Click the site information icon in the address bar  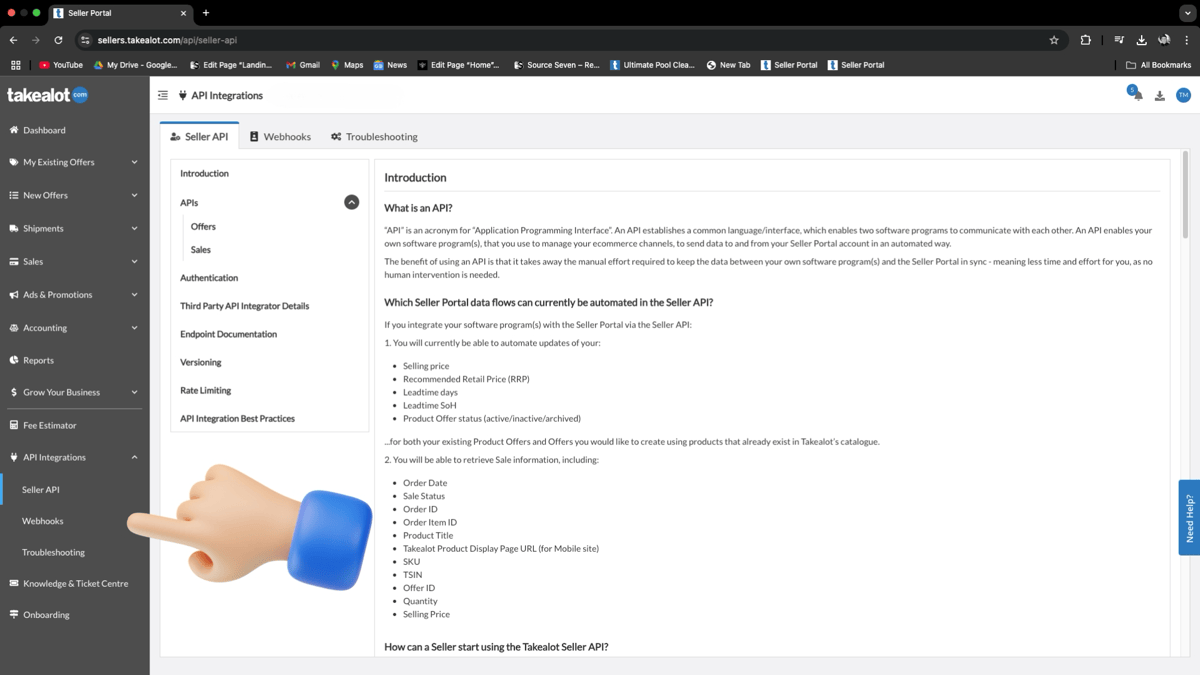pos(85,40)
